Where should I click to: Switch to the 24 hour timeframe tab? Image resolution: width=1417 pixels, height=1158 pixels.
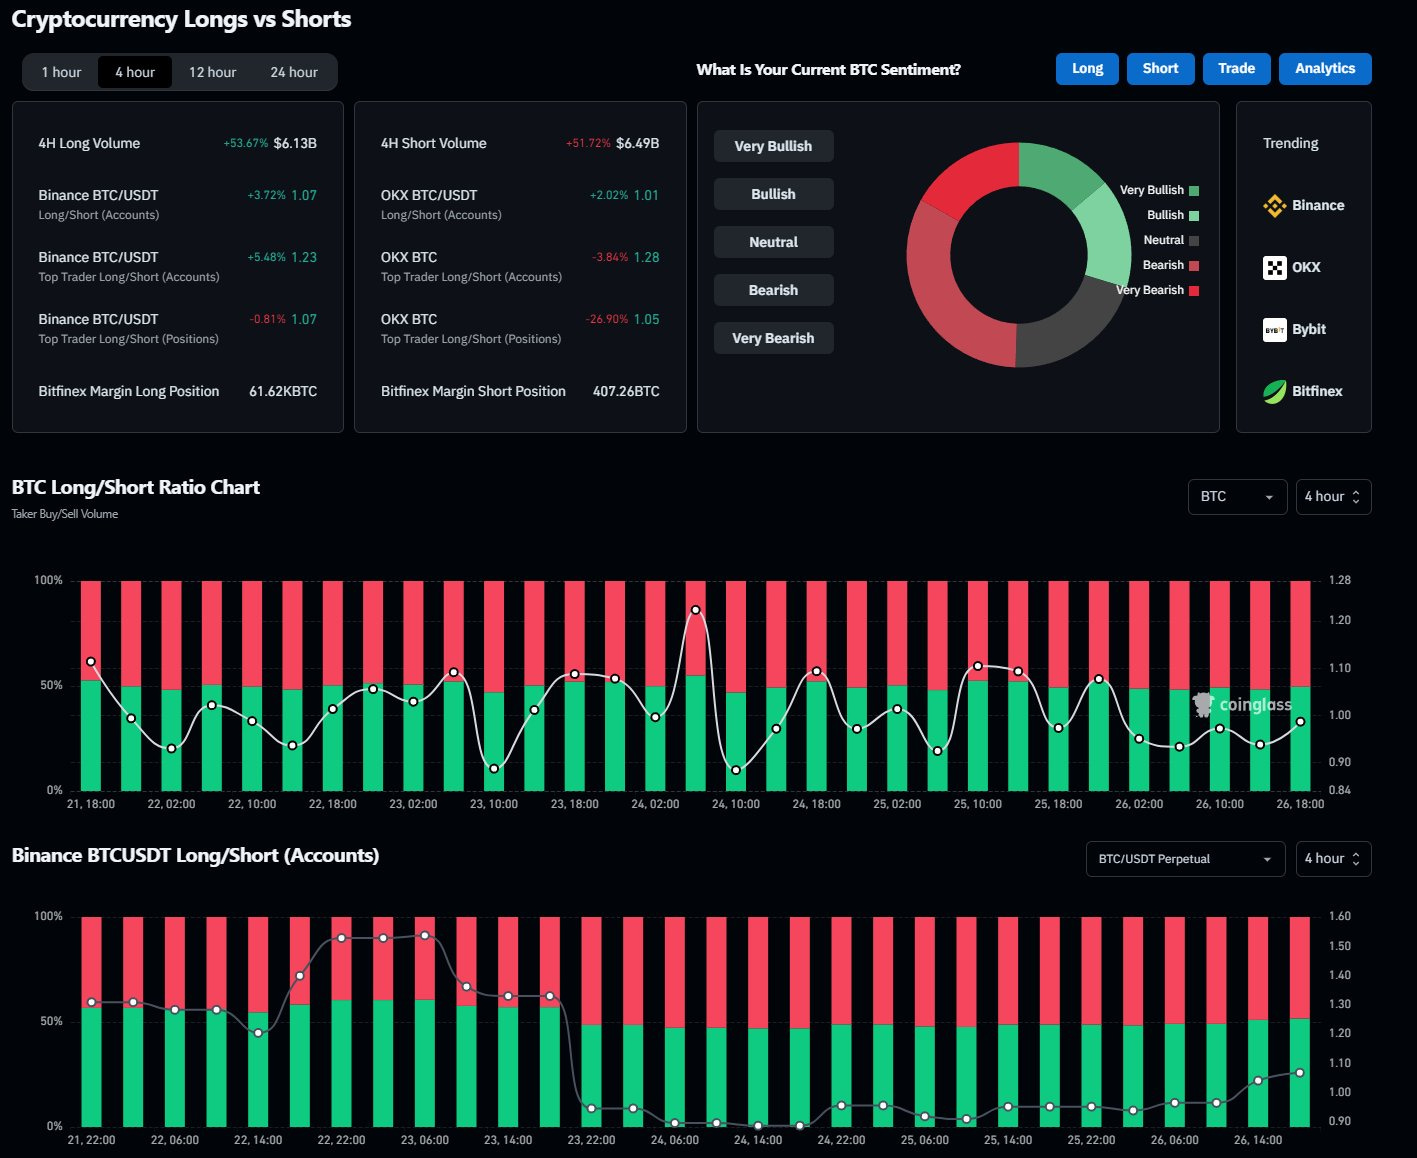click(x=294, y=72)
